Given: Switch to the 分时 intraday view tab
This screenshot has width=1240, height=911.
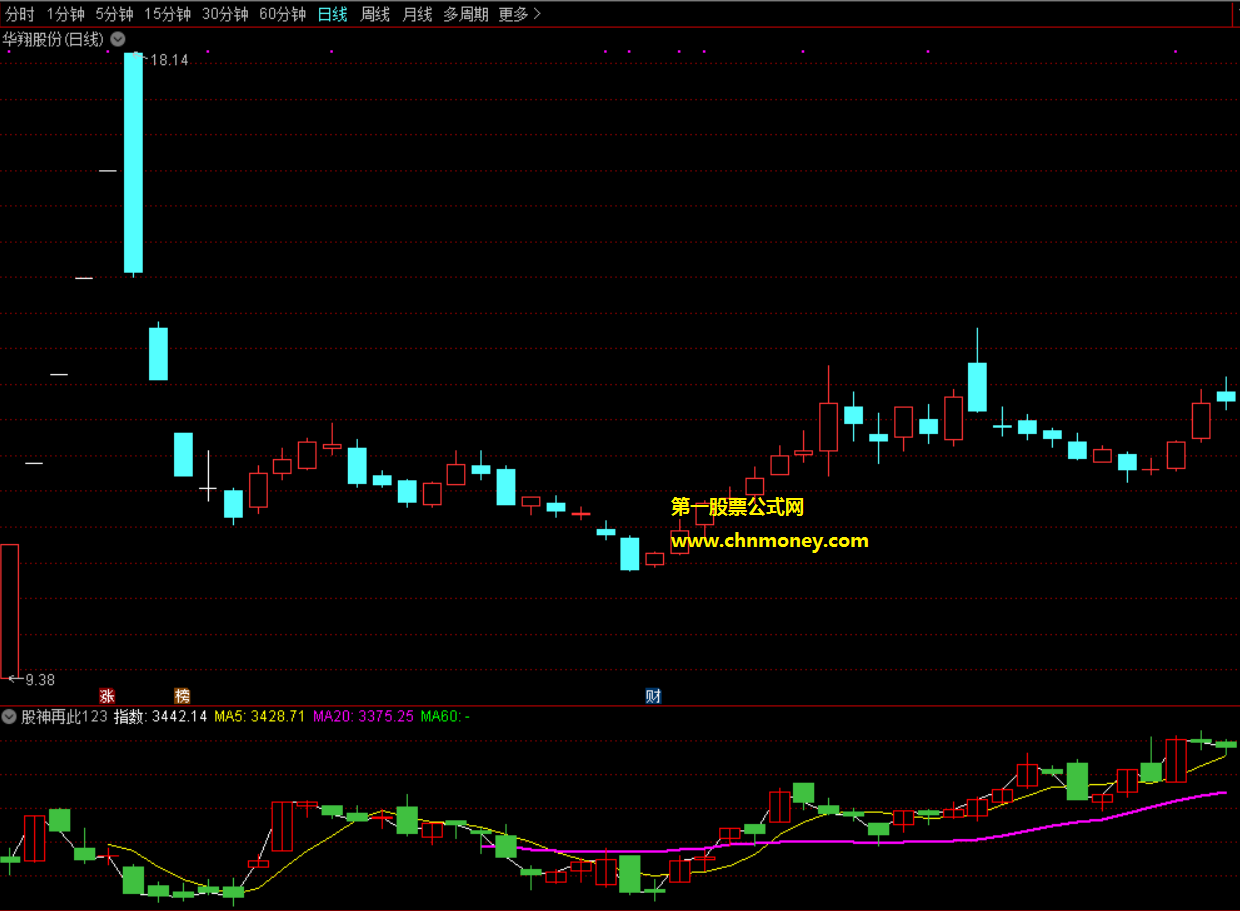Looking at the screenshot, I should tap(20, 14).
